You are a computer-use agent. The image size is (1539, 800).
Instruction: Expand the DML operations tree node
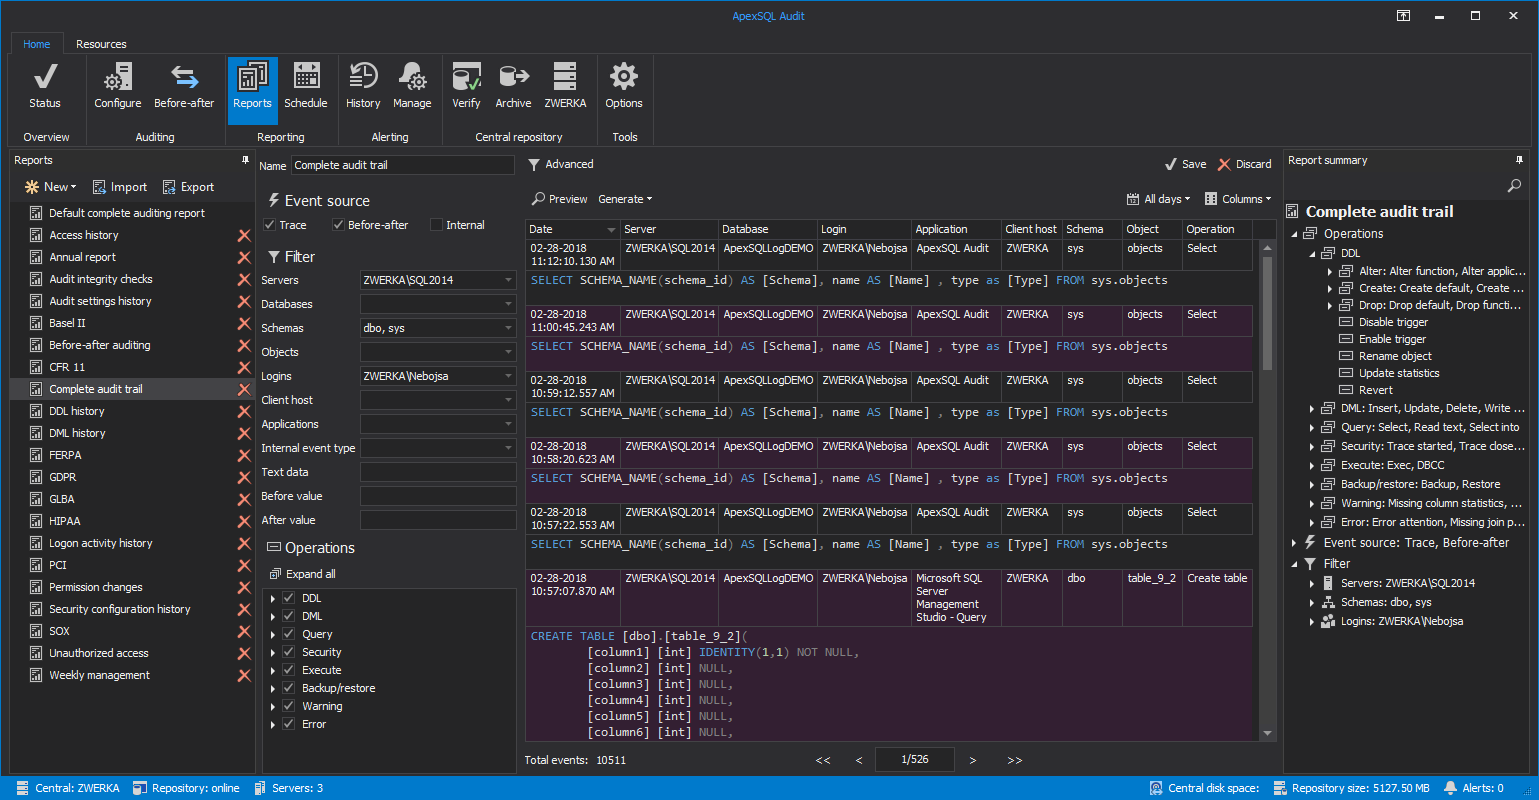pyautogui.click(x=273, y=615)
